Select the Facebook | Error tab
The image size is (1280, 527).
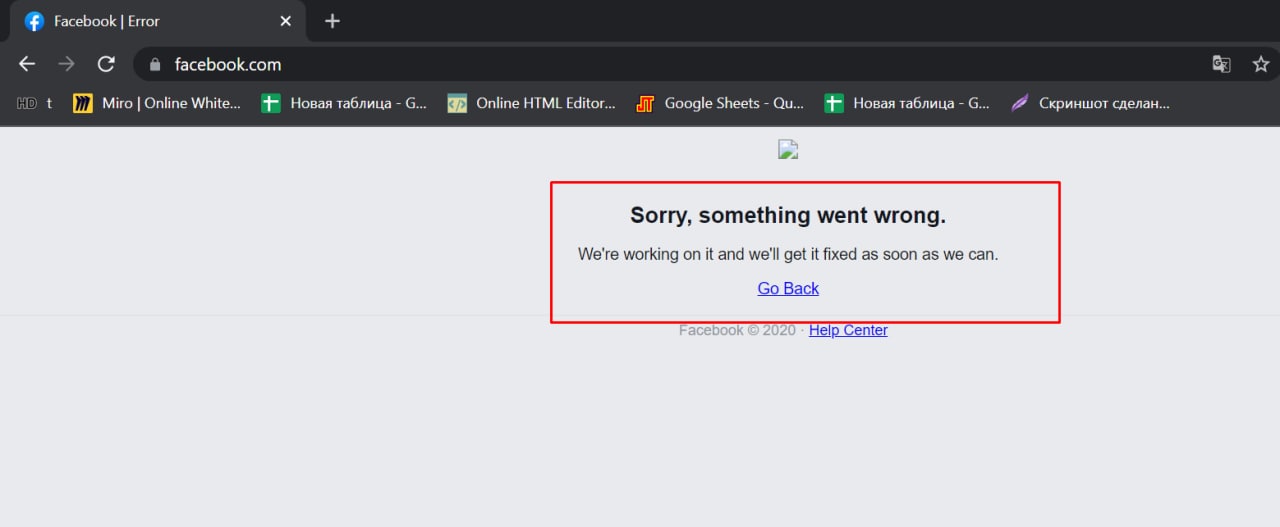point(158,21)
